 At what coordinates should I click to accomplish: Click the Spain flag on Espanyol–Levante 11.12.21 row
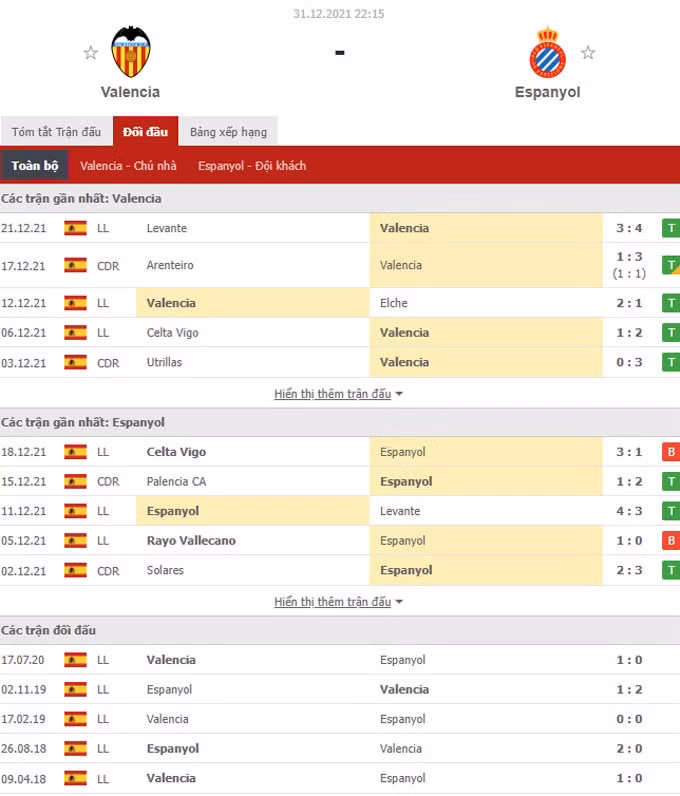coord(75,511)
